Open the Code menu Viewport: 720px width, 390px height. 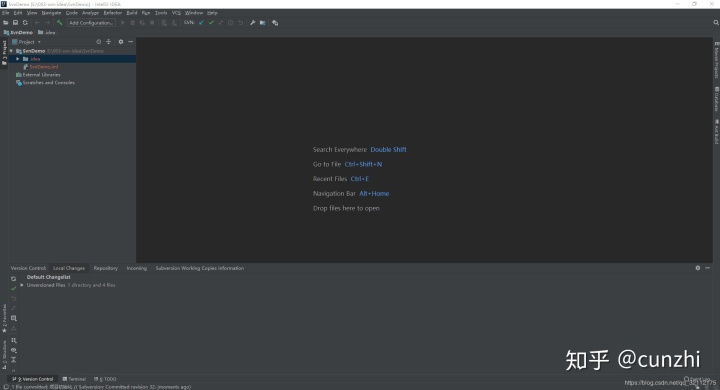click(72, 13)
